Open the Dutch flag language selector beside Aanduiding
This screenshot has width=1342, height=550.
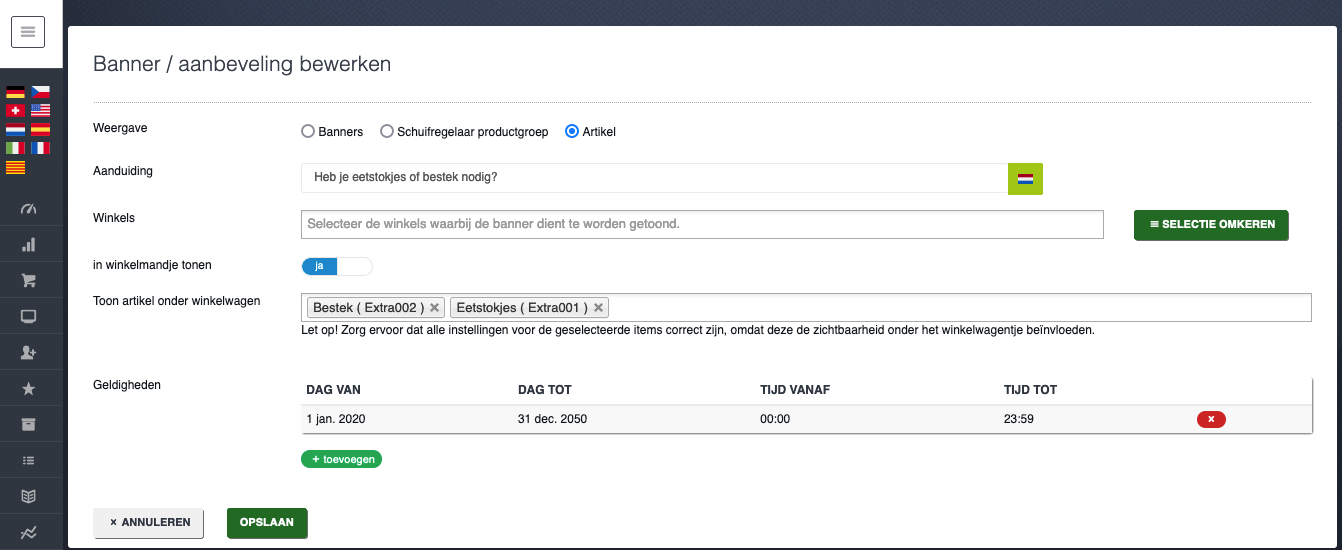point(1025,178)
